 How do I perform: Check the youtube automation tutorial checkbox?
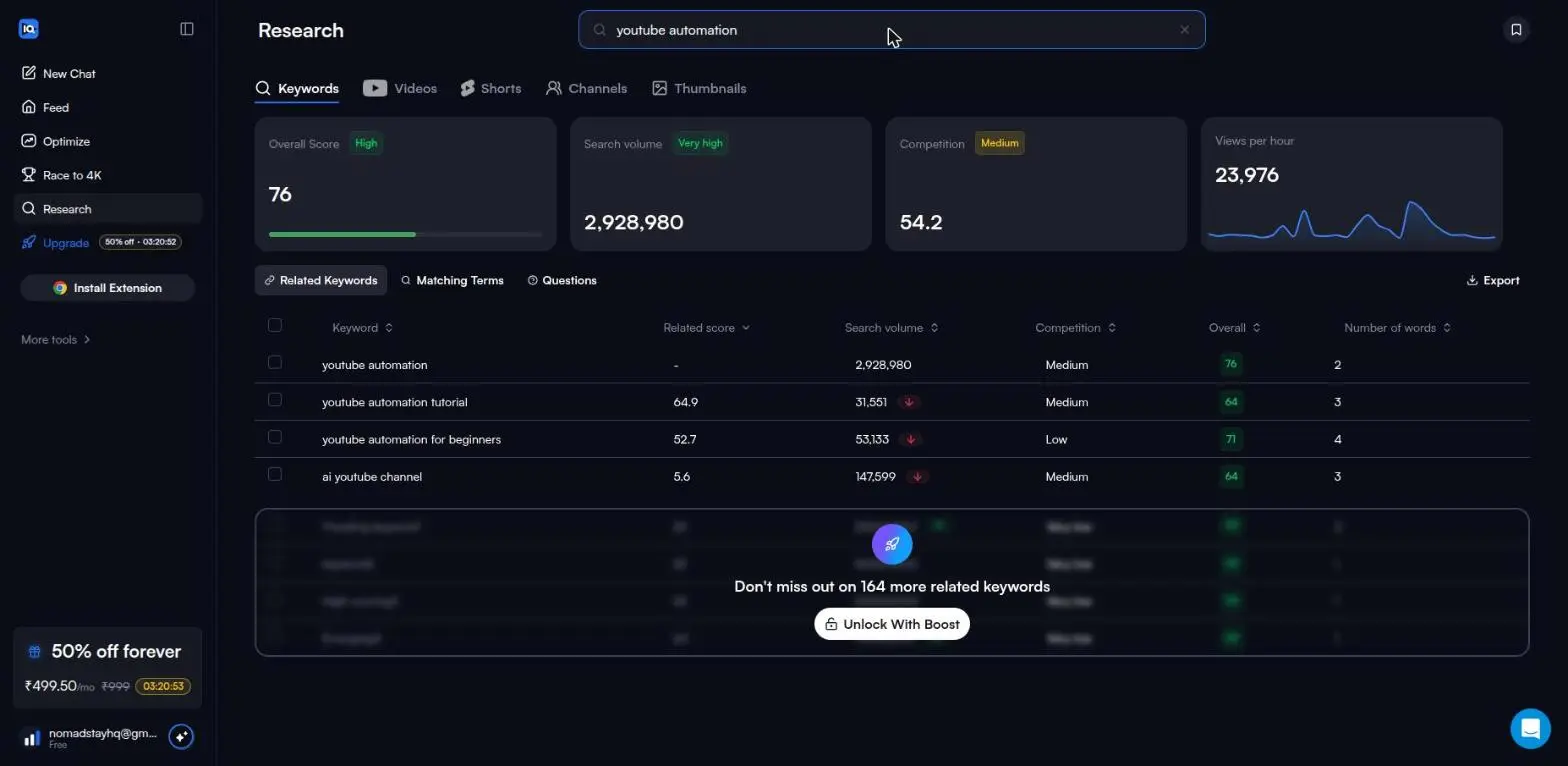pos(275,400)
